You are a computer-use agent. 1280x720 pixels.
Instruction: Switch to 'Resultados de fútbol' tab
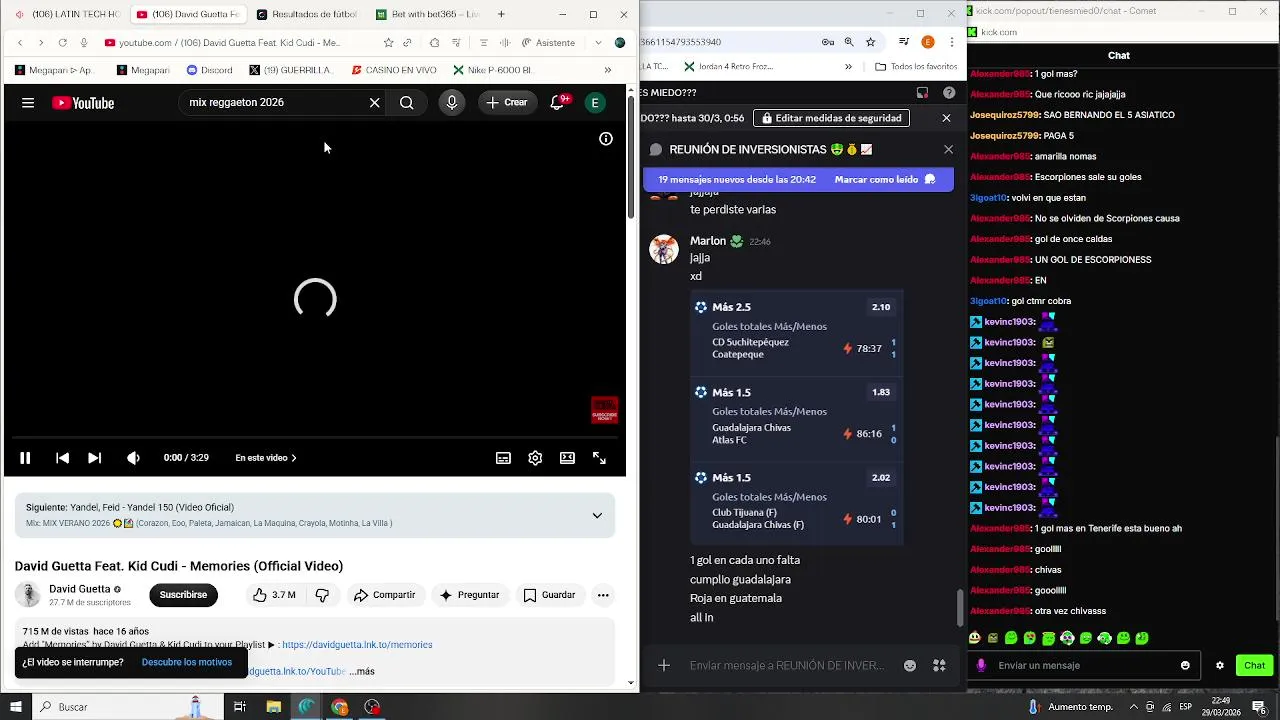308,14
